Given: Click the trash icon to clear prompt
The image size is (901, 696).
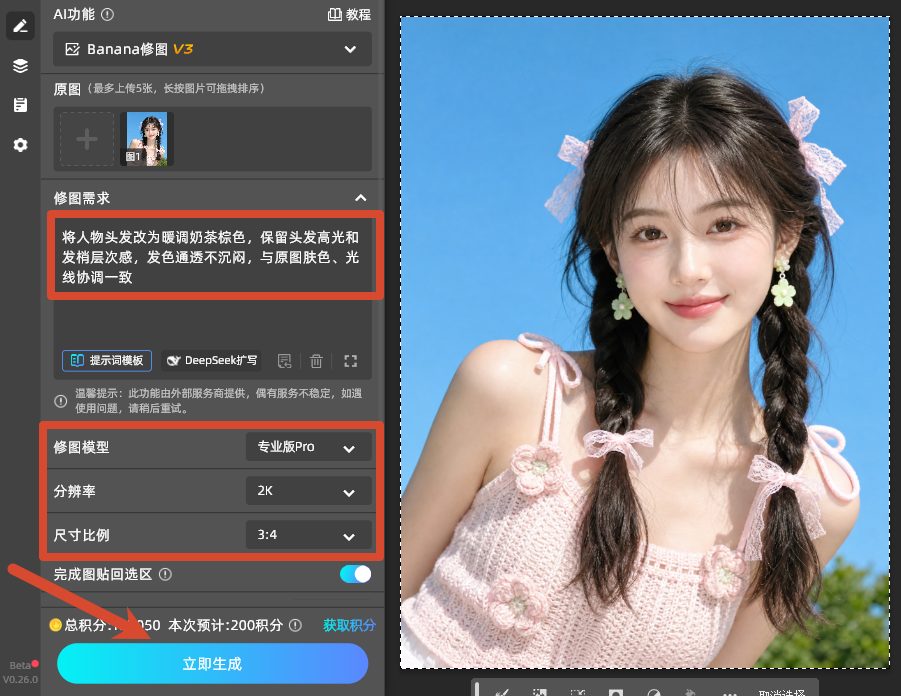Looking at the screenshot, I should 316,361.
